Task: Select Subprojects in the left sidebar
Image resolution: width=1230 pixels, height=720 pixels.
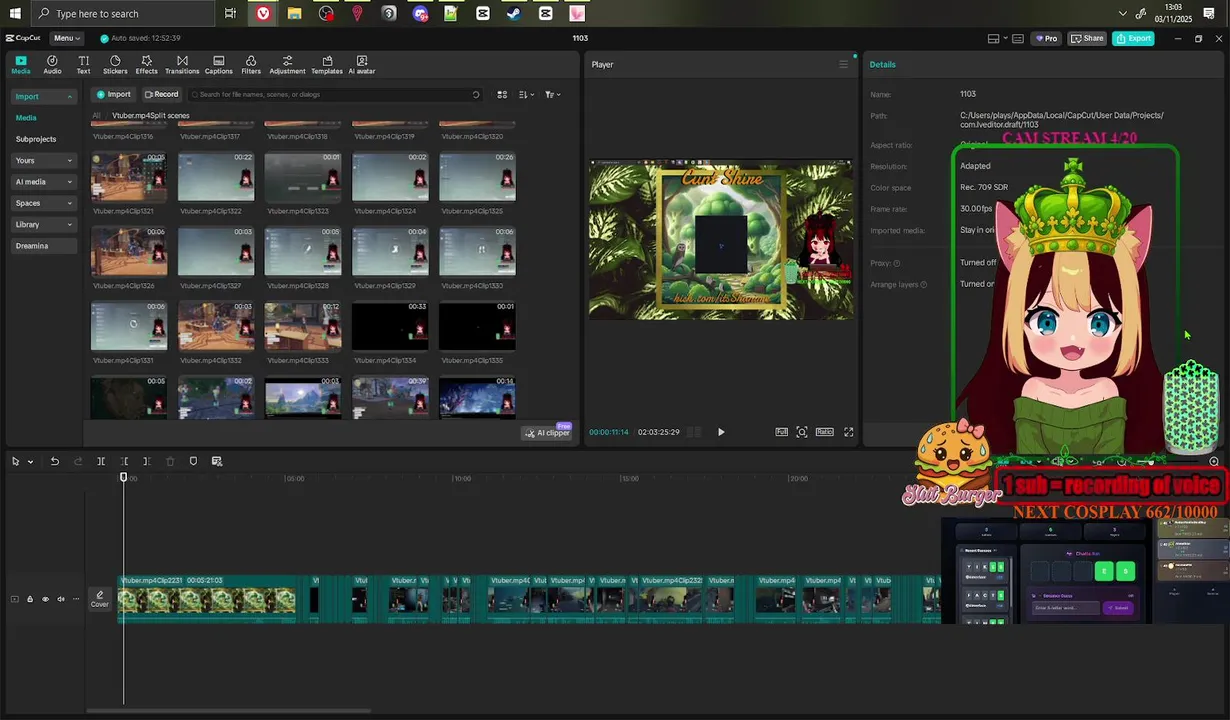Action: 36,139
